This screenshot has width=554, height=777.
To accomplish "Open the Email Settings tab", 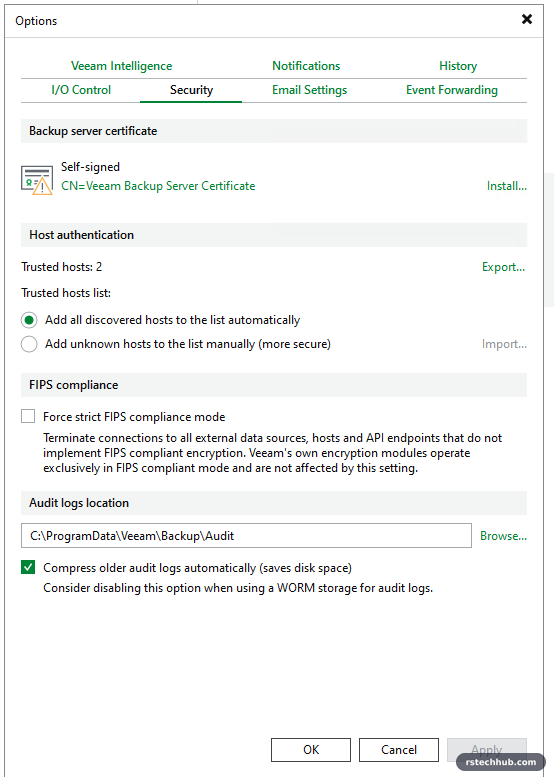I will (309, 90).
